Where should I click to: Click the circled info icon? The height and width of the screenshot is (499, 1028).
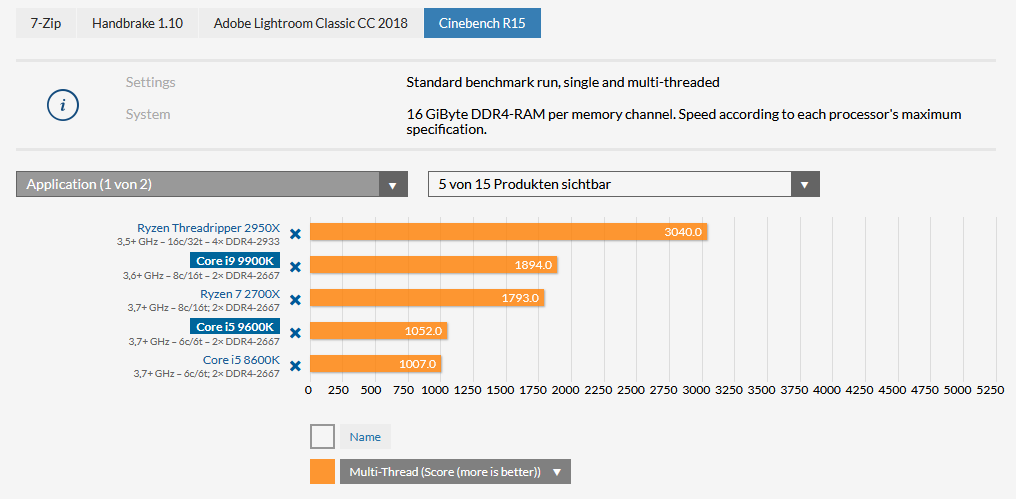[x=63, y=104]
